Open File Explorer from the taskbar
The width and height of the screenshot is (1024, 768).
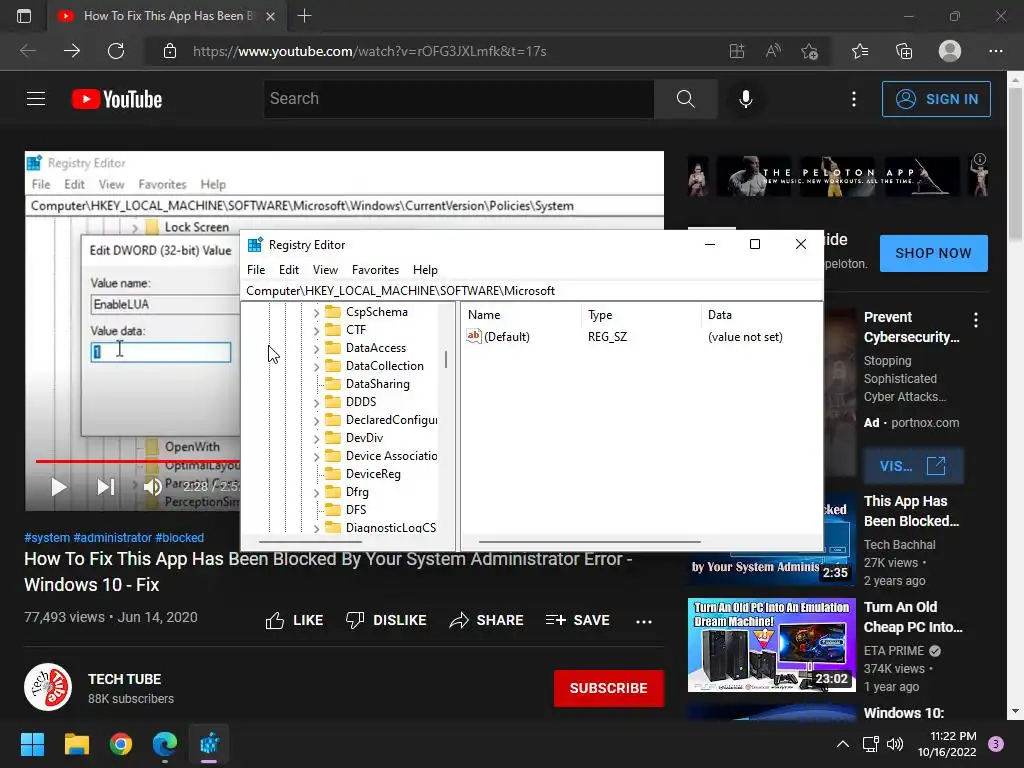[76, 744]
